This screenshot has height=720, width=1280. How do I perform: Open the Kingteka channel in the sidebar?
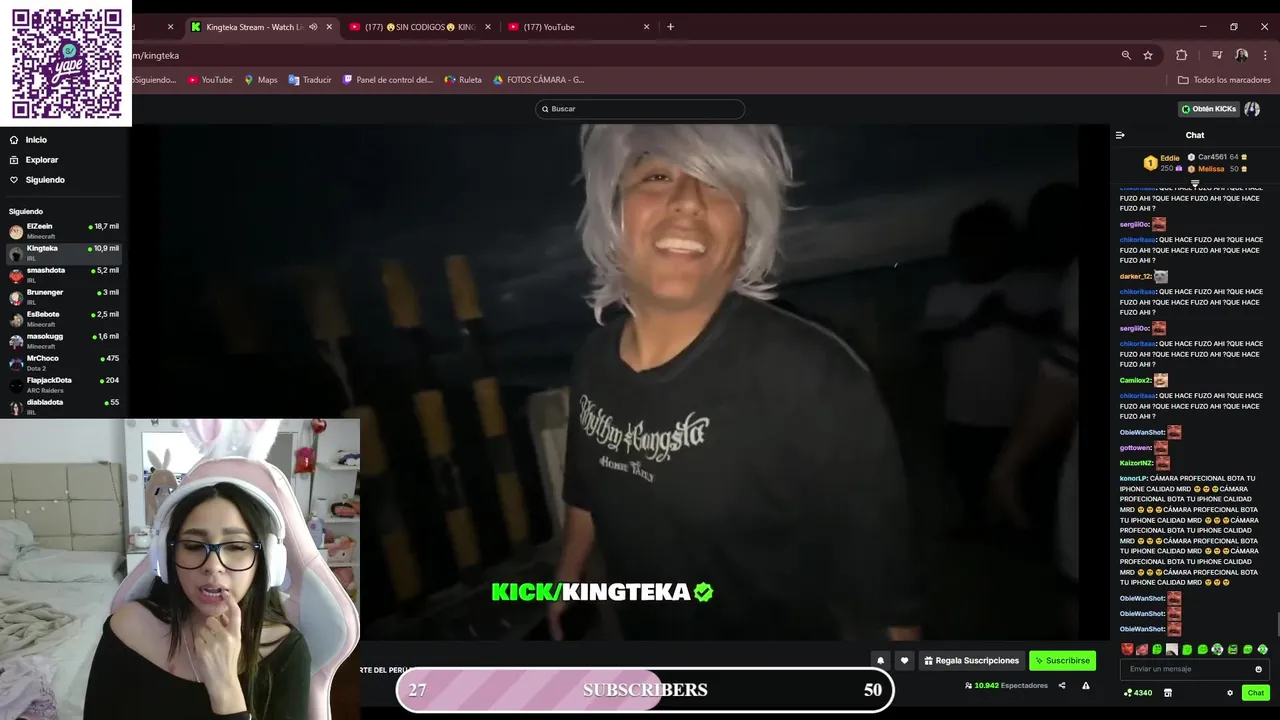coord(64,253)
